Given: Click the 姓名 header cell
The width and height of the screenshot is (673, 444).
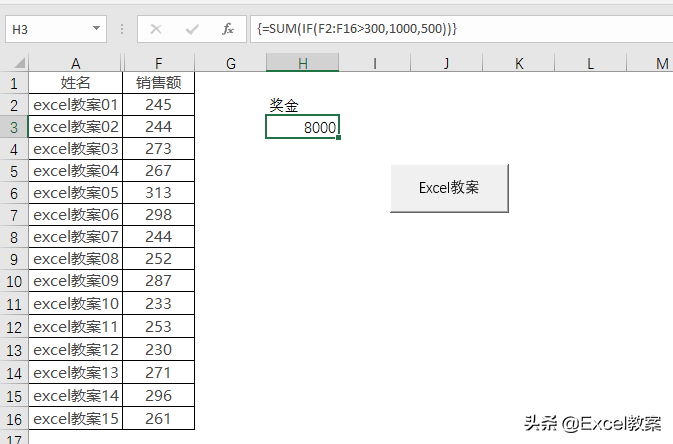Looking at the screenshot, I should click(76, 82).
